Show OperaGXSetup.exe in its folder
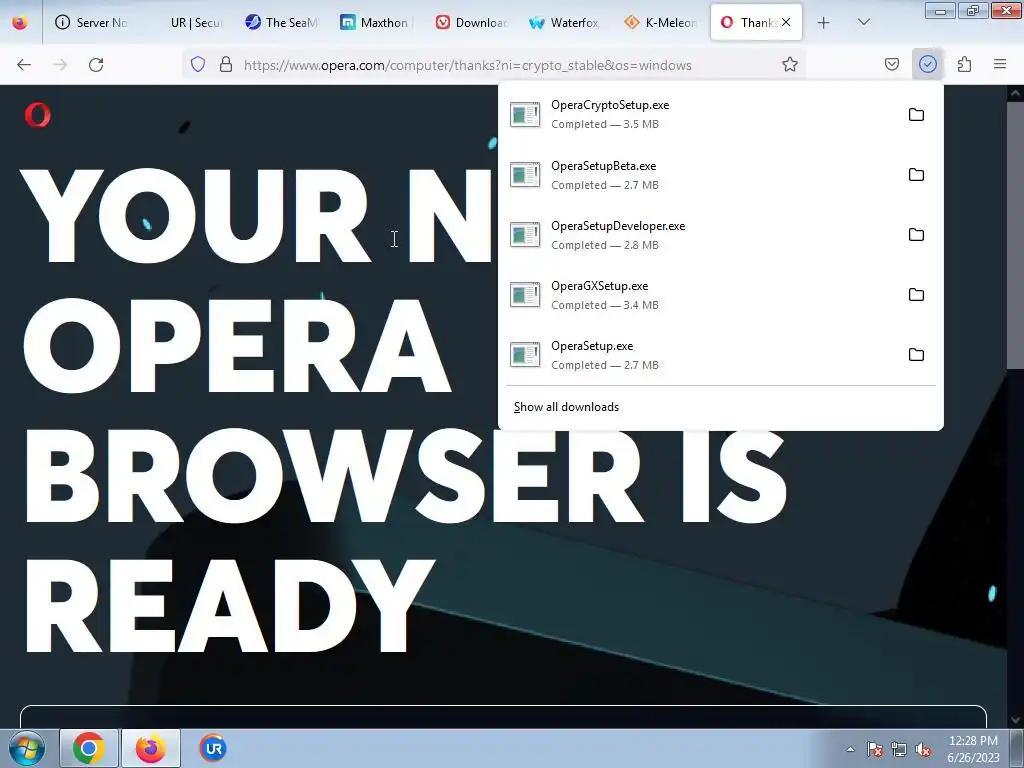1024x768 pixels. 916,295
